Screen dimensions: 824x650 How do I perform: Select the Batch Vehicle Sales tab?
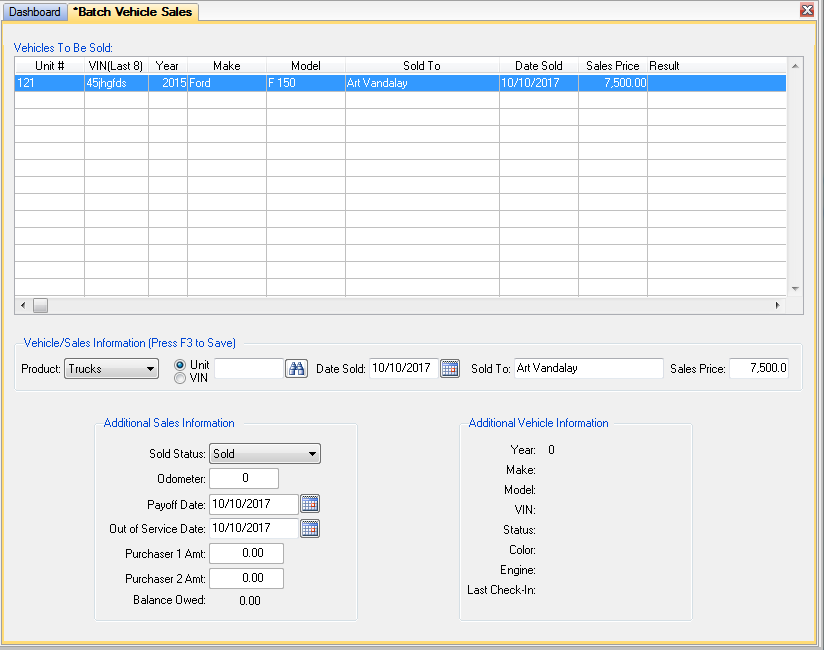pyautogui.click(x=133, y=12)
